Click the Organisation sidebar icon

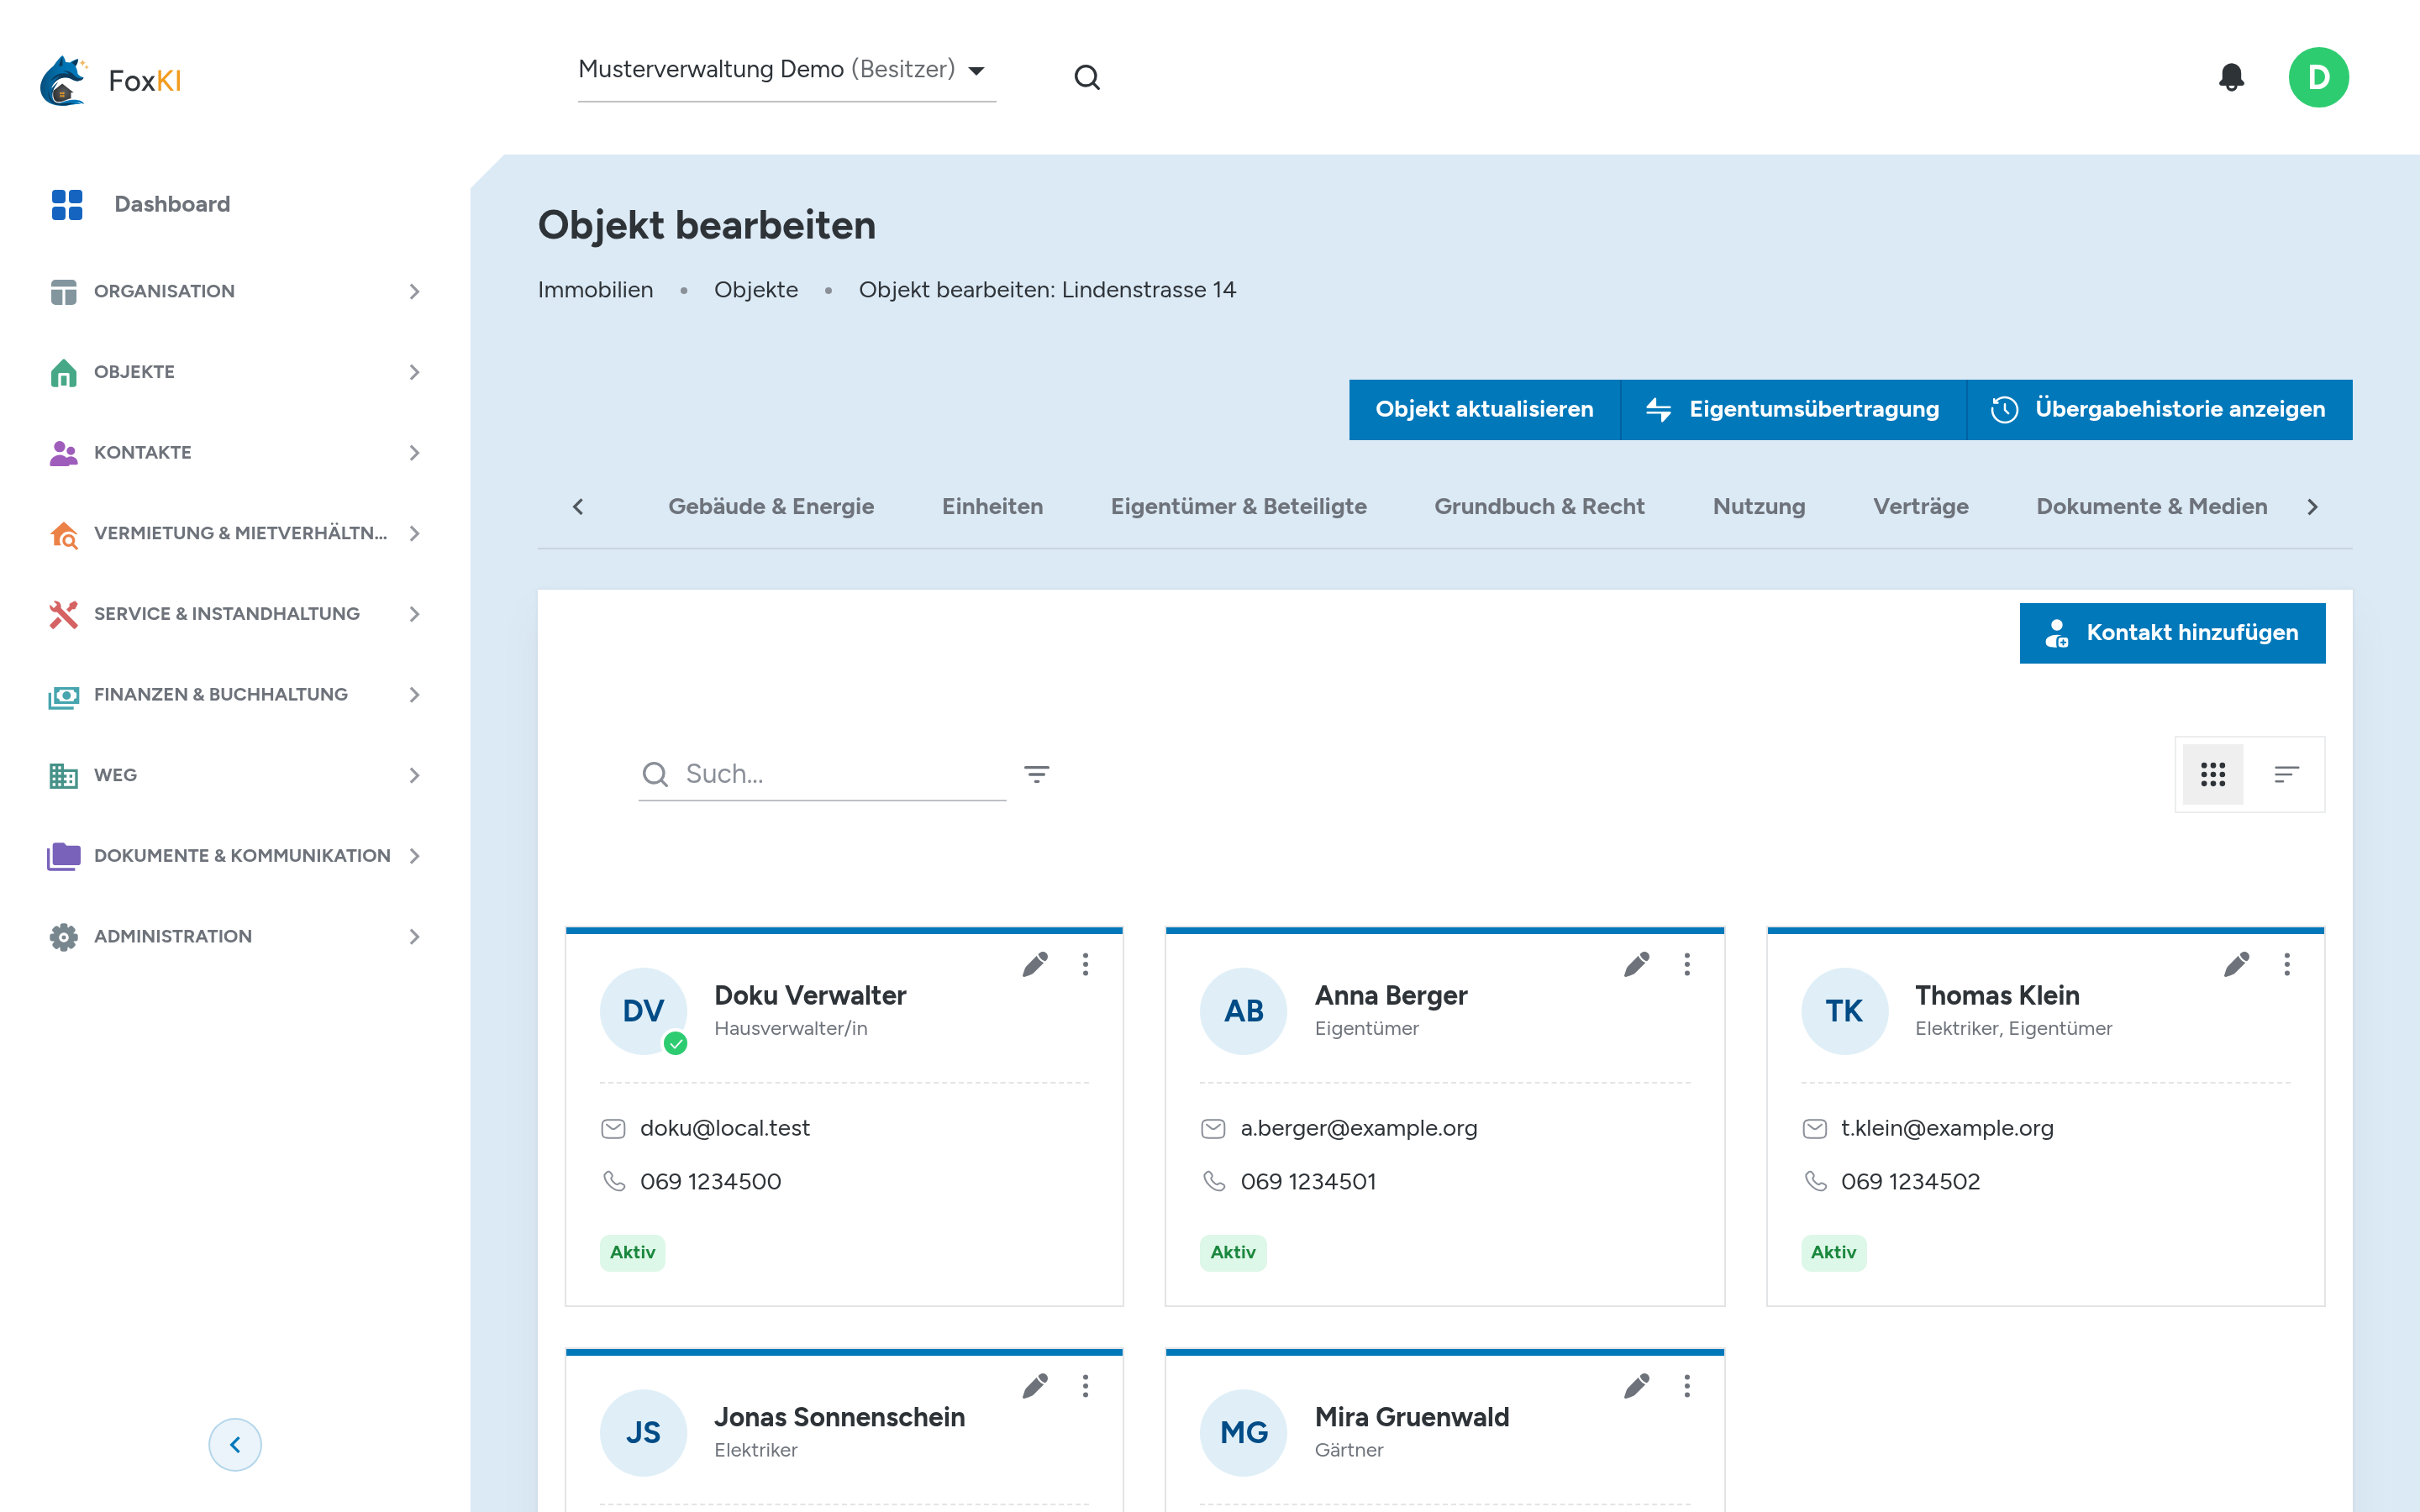(x=63, y=292)
